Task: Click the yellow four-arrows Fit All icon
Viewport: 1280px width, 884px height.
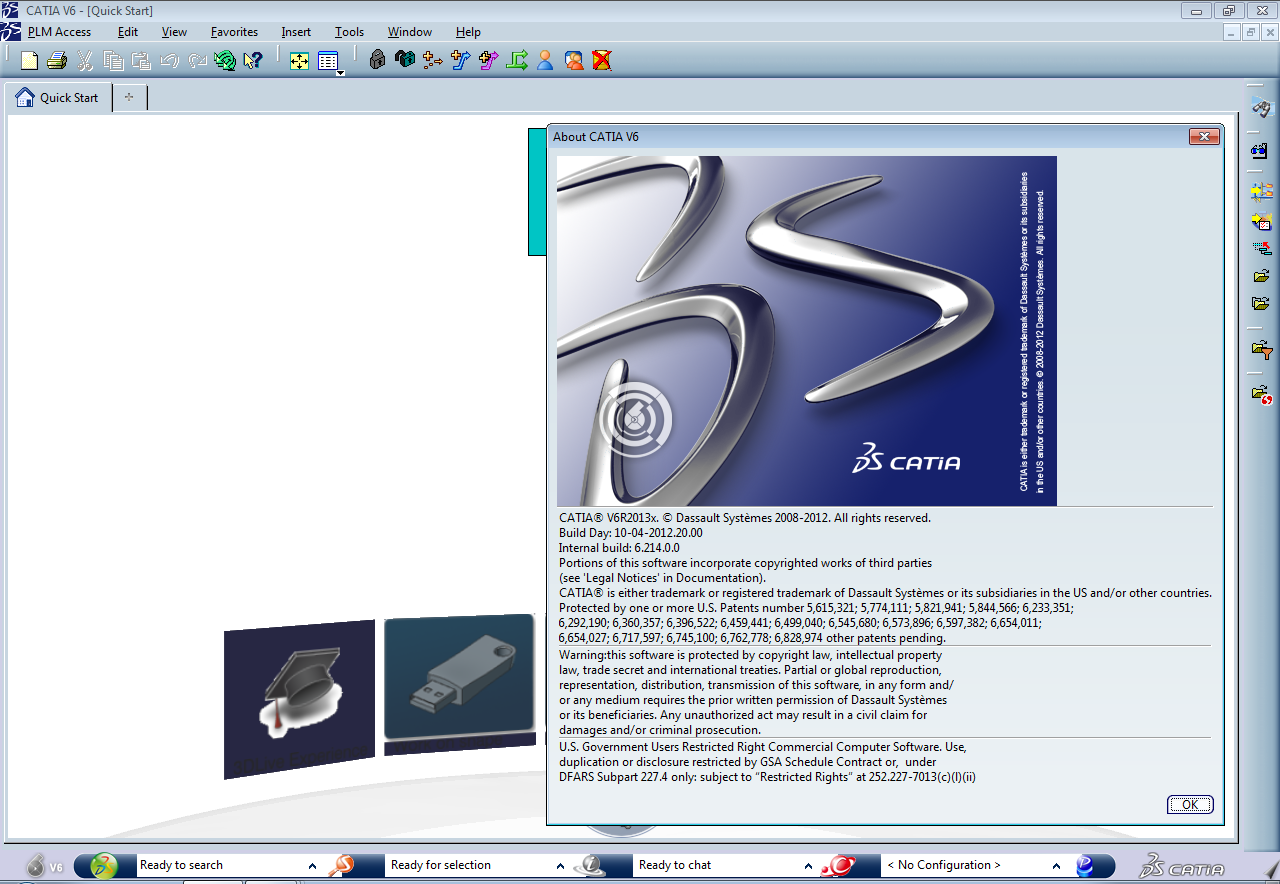Action: pos(299,61)
